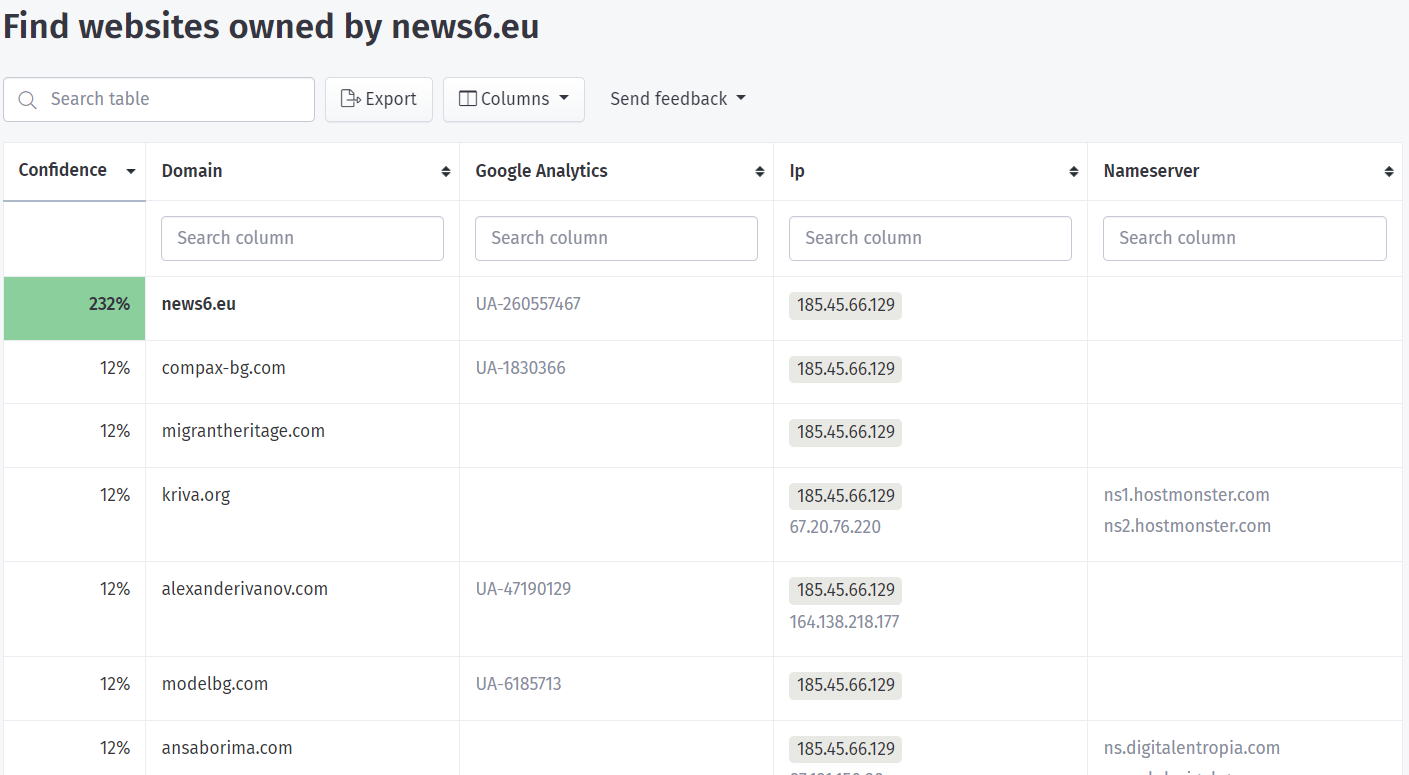Sort the Ip column using arrows
This screenshot has height=775, width=1409.
(1074, 172)
